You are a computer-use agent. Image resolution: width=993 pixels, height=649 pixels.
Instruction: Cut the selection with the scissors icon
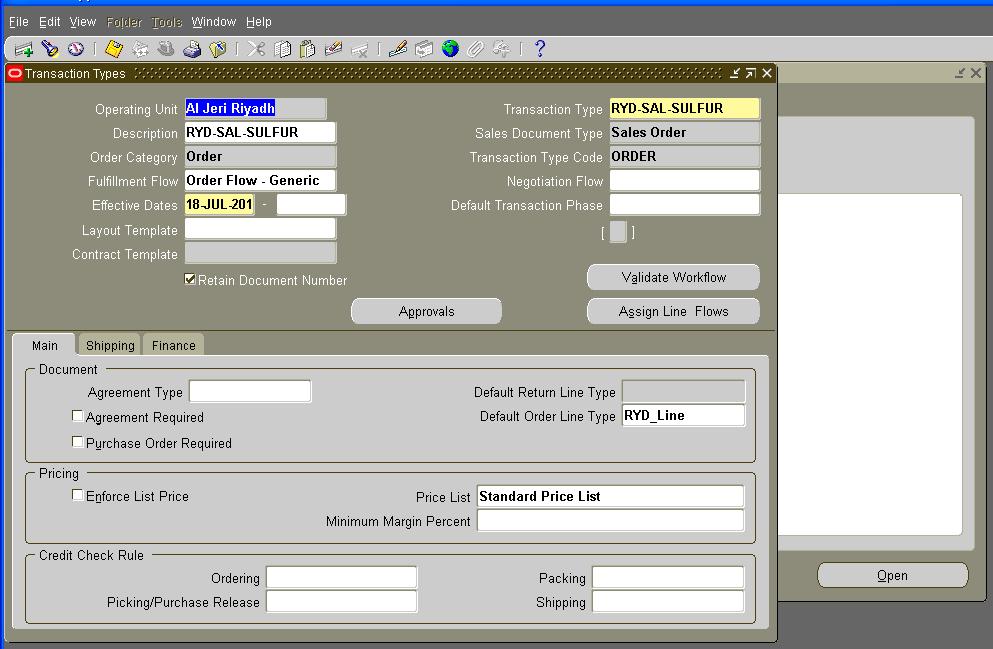[x=255, y=48]
